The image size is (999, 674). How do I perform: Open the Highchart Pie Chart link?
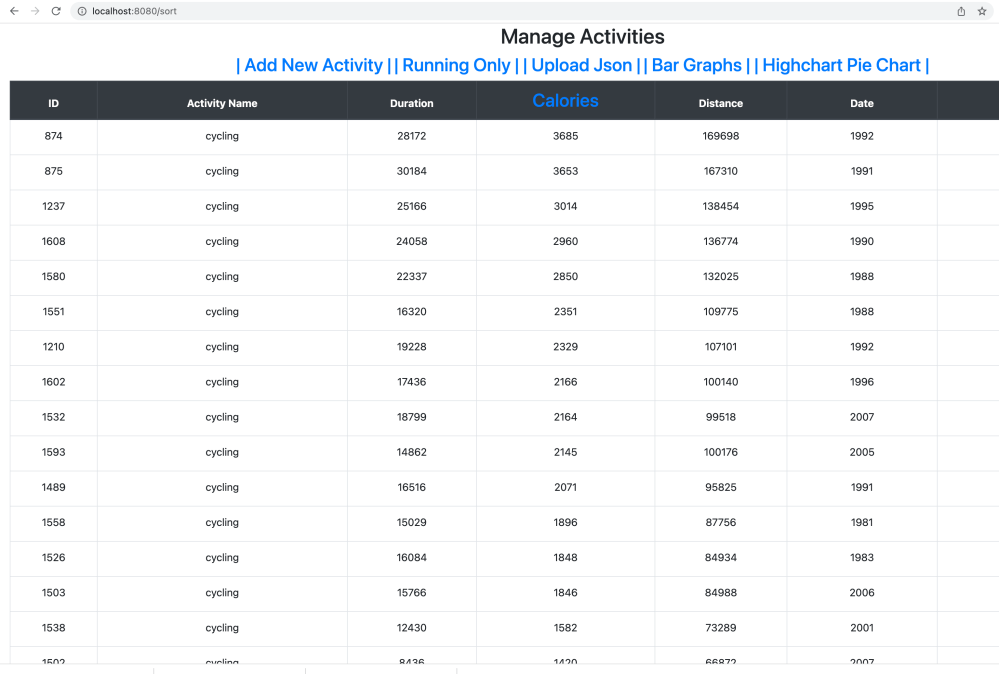[x=841, y=65]
